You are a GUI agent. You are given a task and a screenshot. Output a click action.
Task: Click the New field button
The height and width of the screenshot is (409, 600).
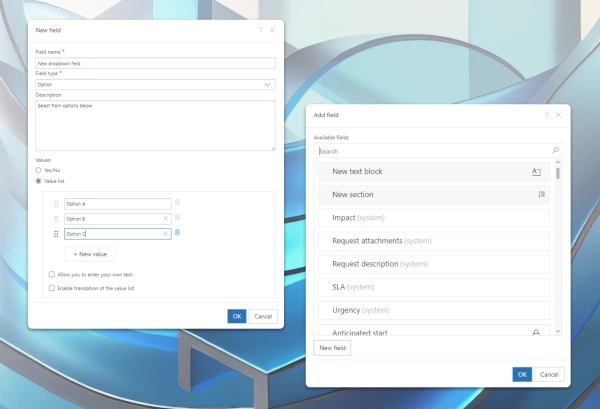click(x=332, y=348)
